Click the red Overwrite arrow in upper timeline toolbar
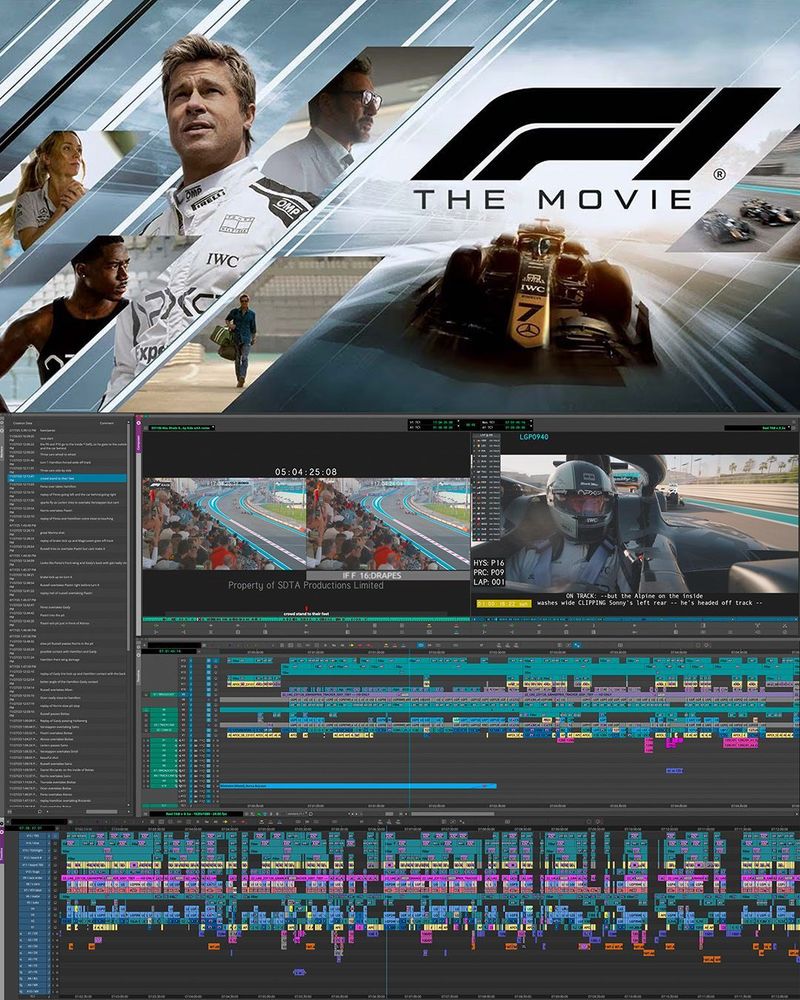The height and width of the screenshot is (1000, 800). [x=360, y=645]
